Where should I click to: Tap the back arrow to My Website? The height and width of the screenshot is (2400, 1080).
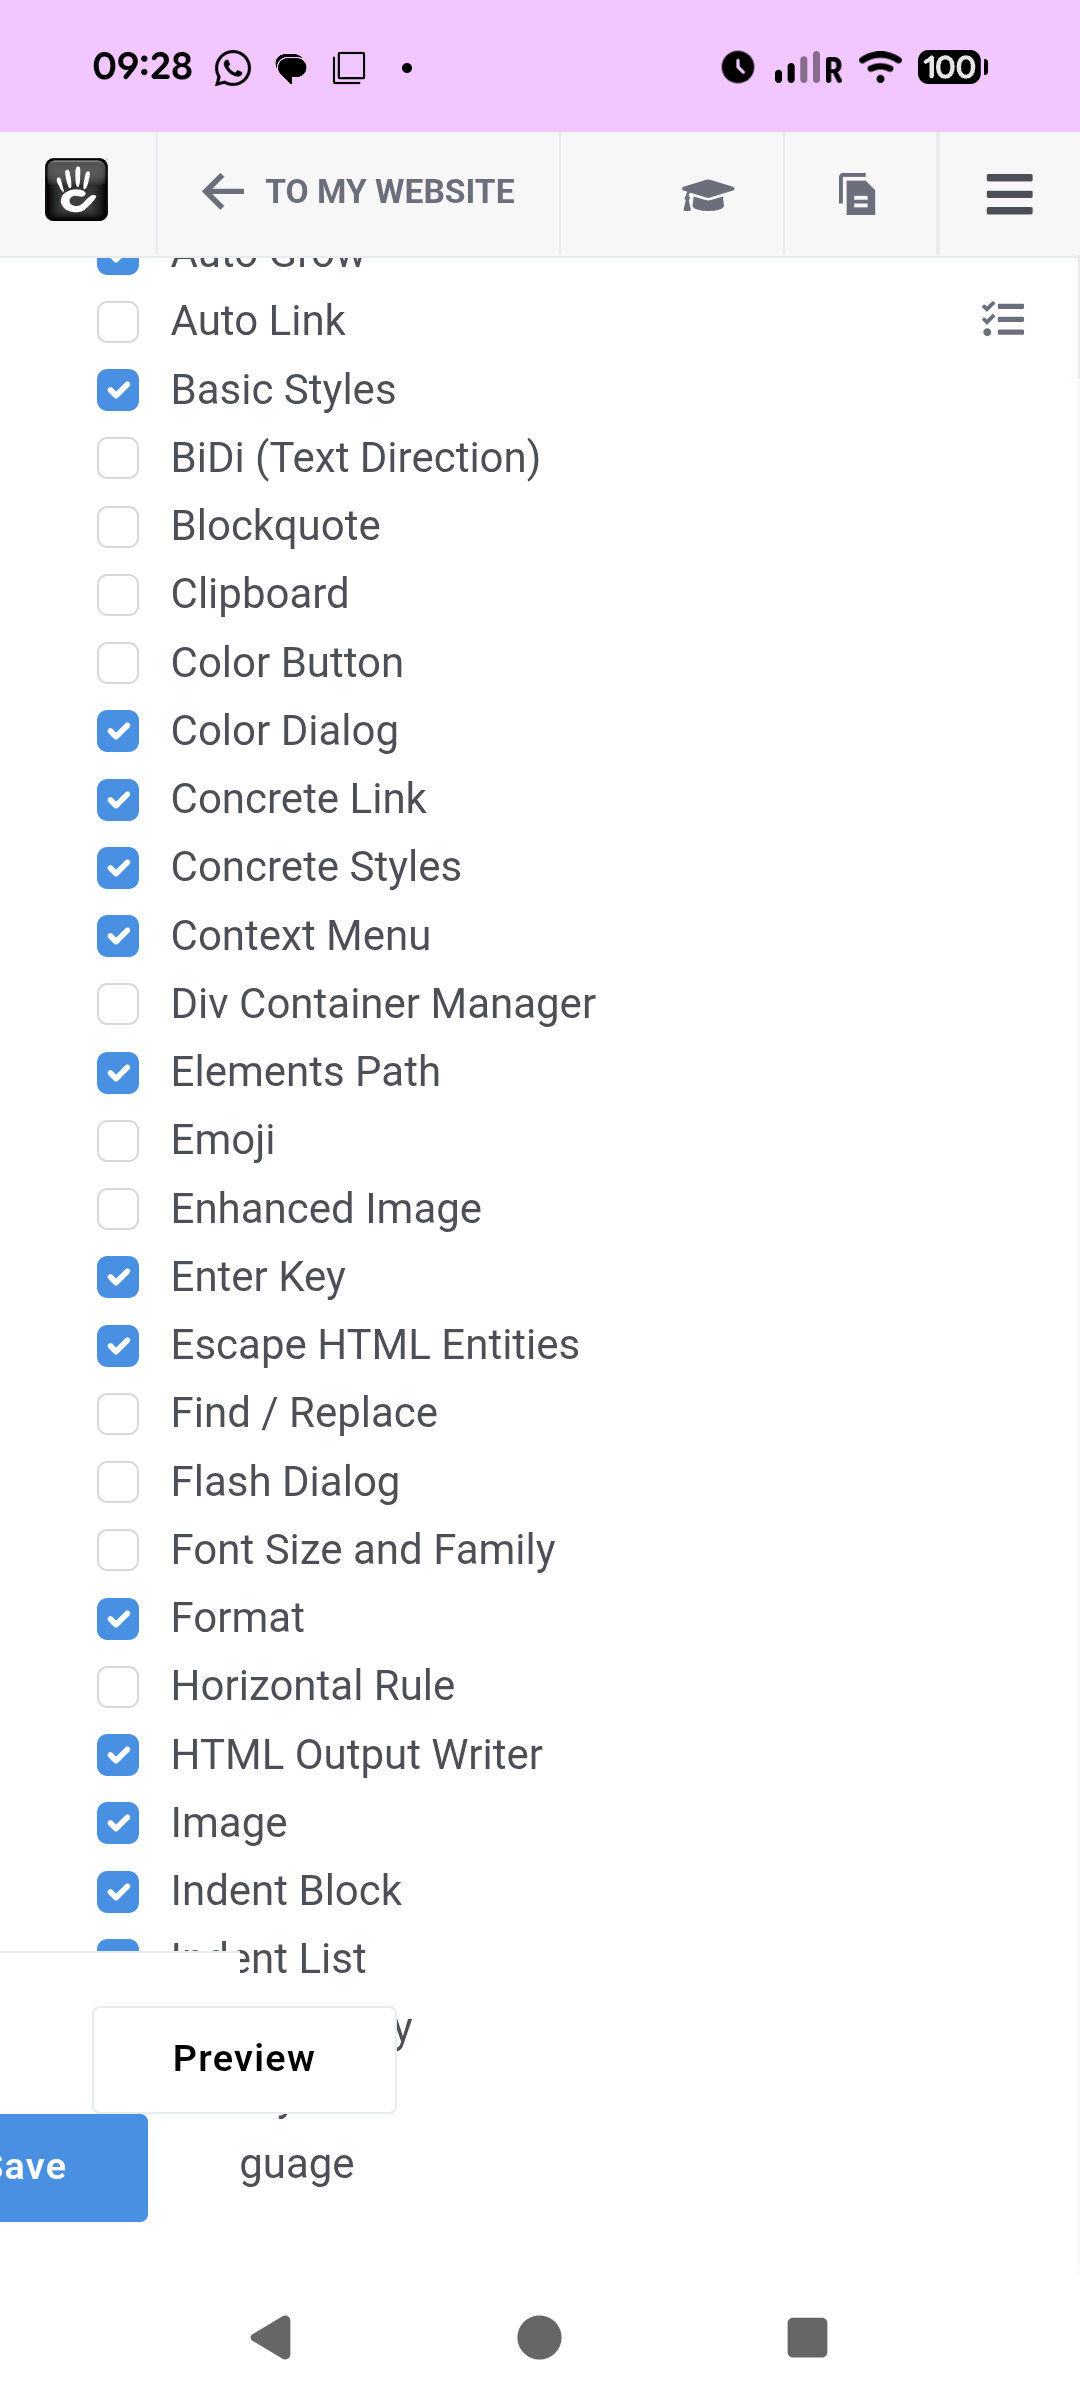click(223, 191)
